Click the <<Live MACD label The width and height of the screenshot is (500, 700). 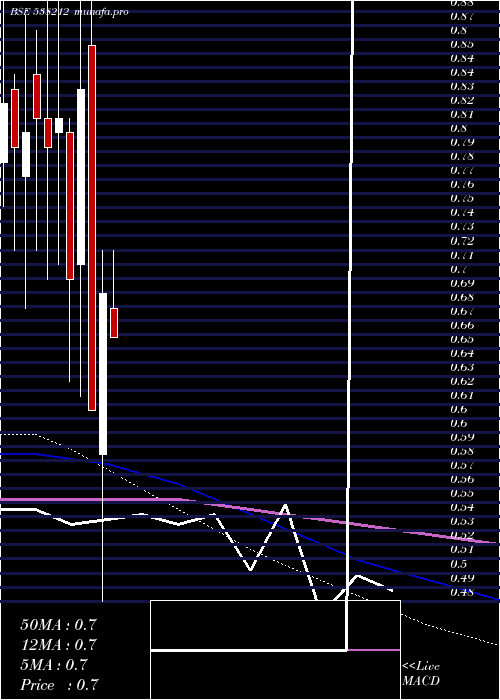click(x=421, y=674)
